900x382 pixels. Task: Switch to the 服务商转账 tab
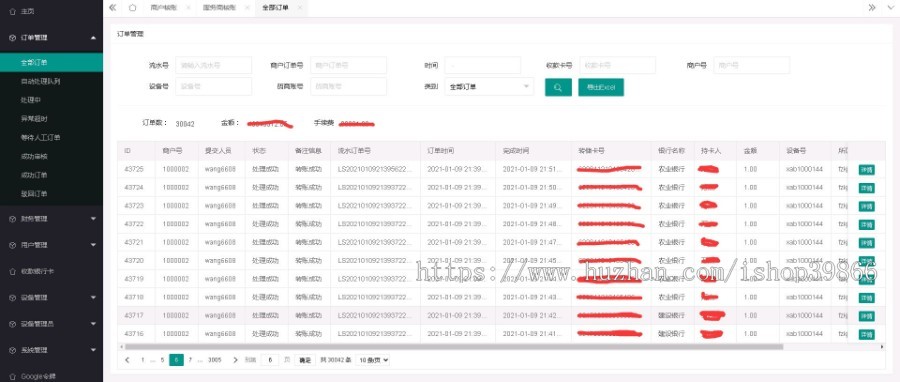point(219,8)
